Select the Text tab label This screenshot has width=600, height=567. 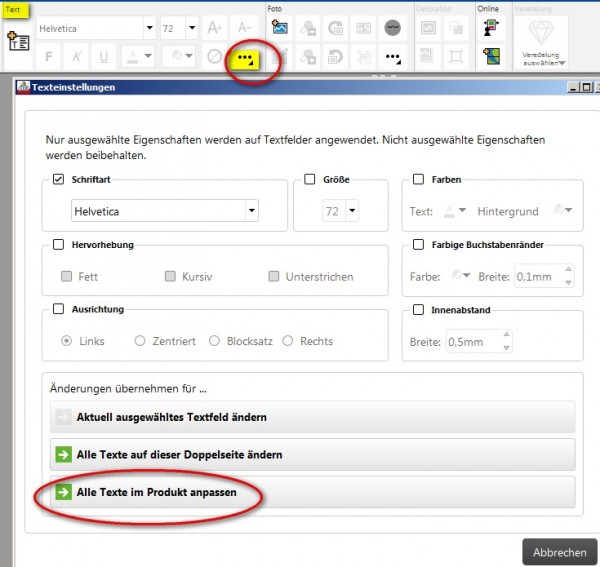(x=13, y=10)
